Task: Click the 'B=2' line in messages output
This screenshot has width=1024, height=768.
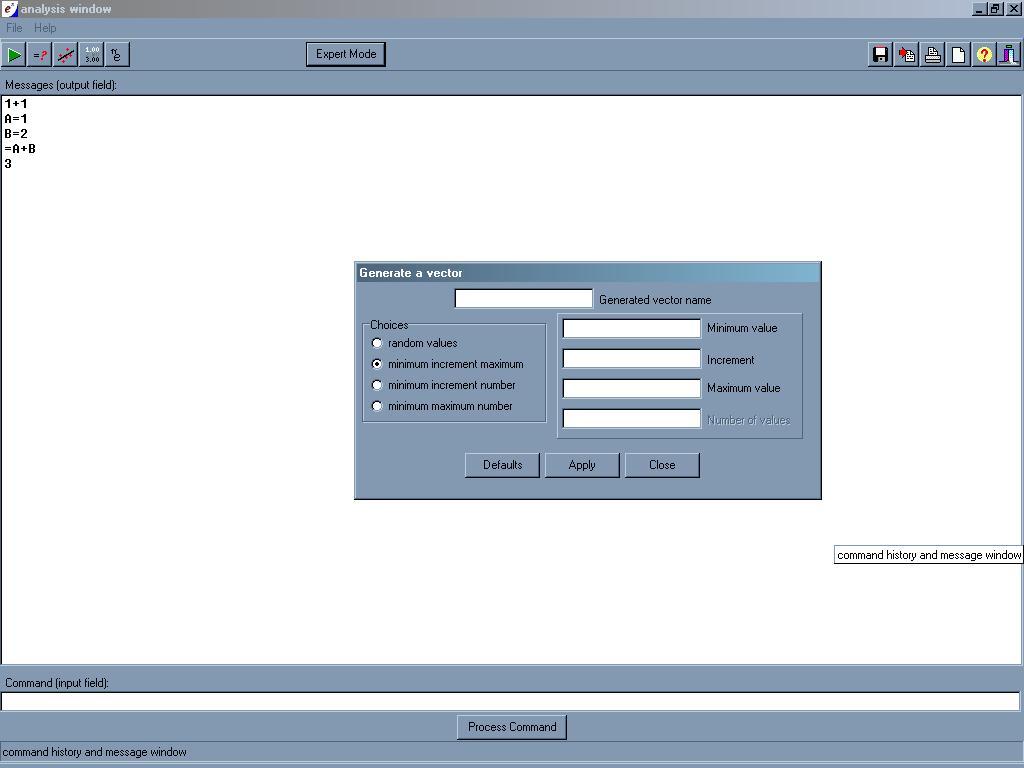Action: (x=16, y=134)
